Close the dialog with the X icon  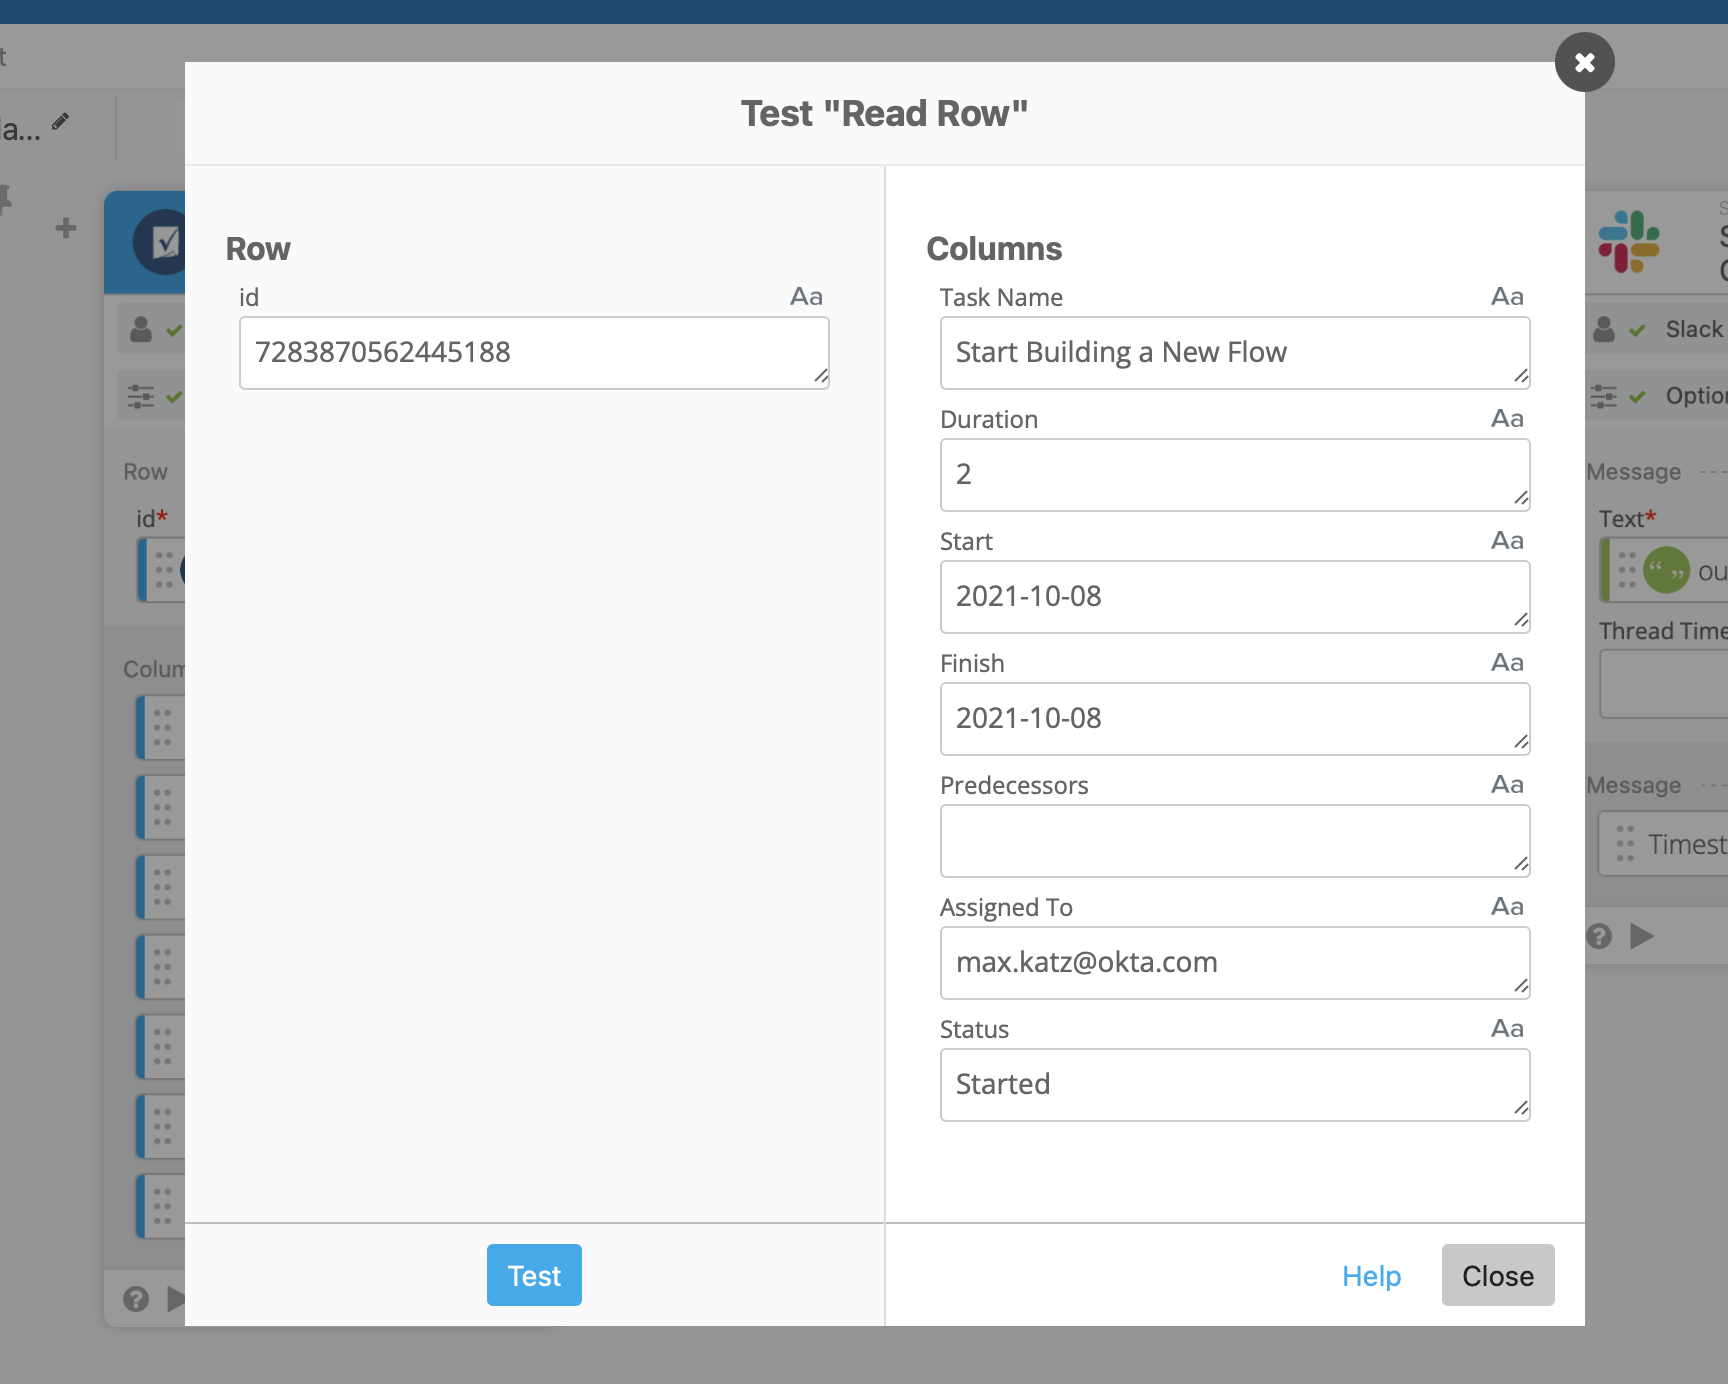pos(1584,62)
